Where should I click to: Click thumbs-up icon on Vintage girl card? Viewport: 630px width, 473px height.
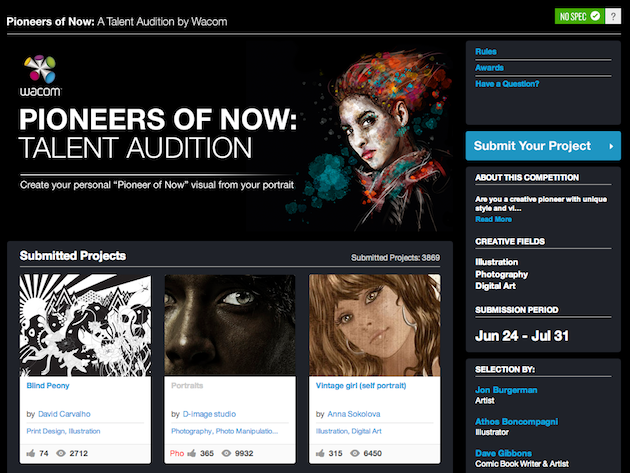click(x=320, y=453)
